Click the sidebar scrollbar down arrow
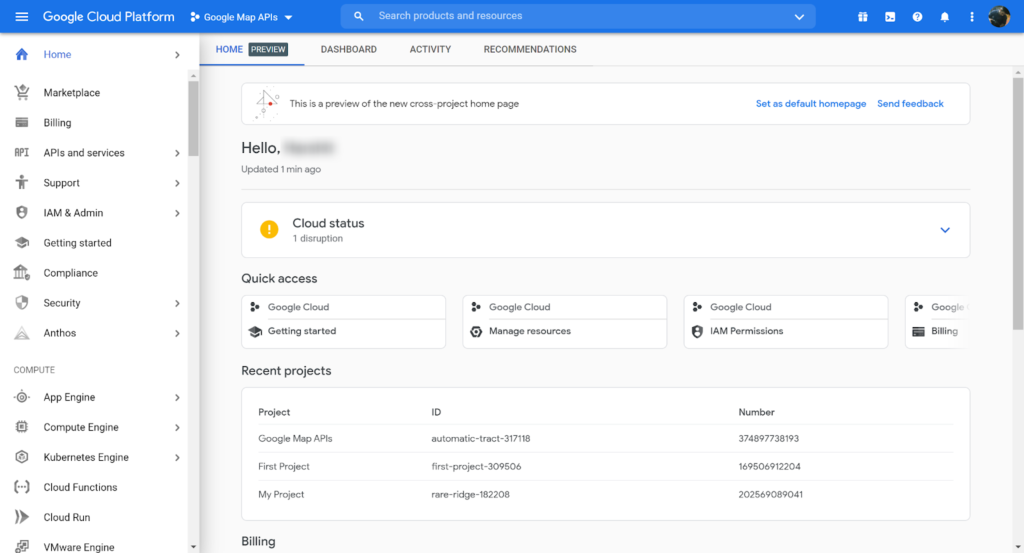Screen dimensions: 1024x553 (x=193, y=546)
